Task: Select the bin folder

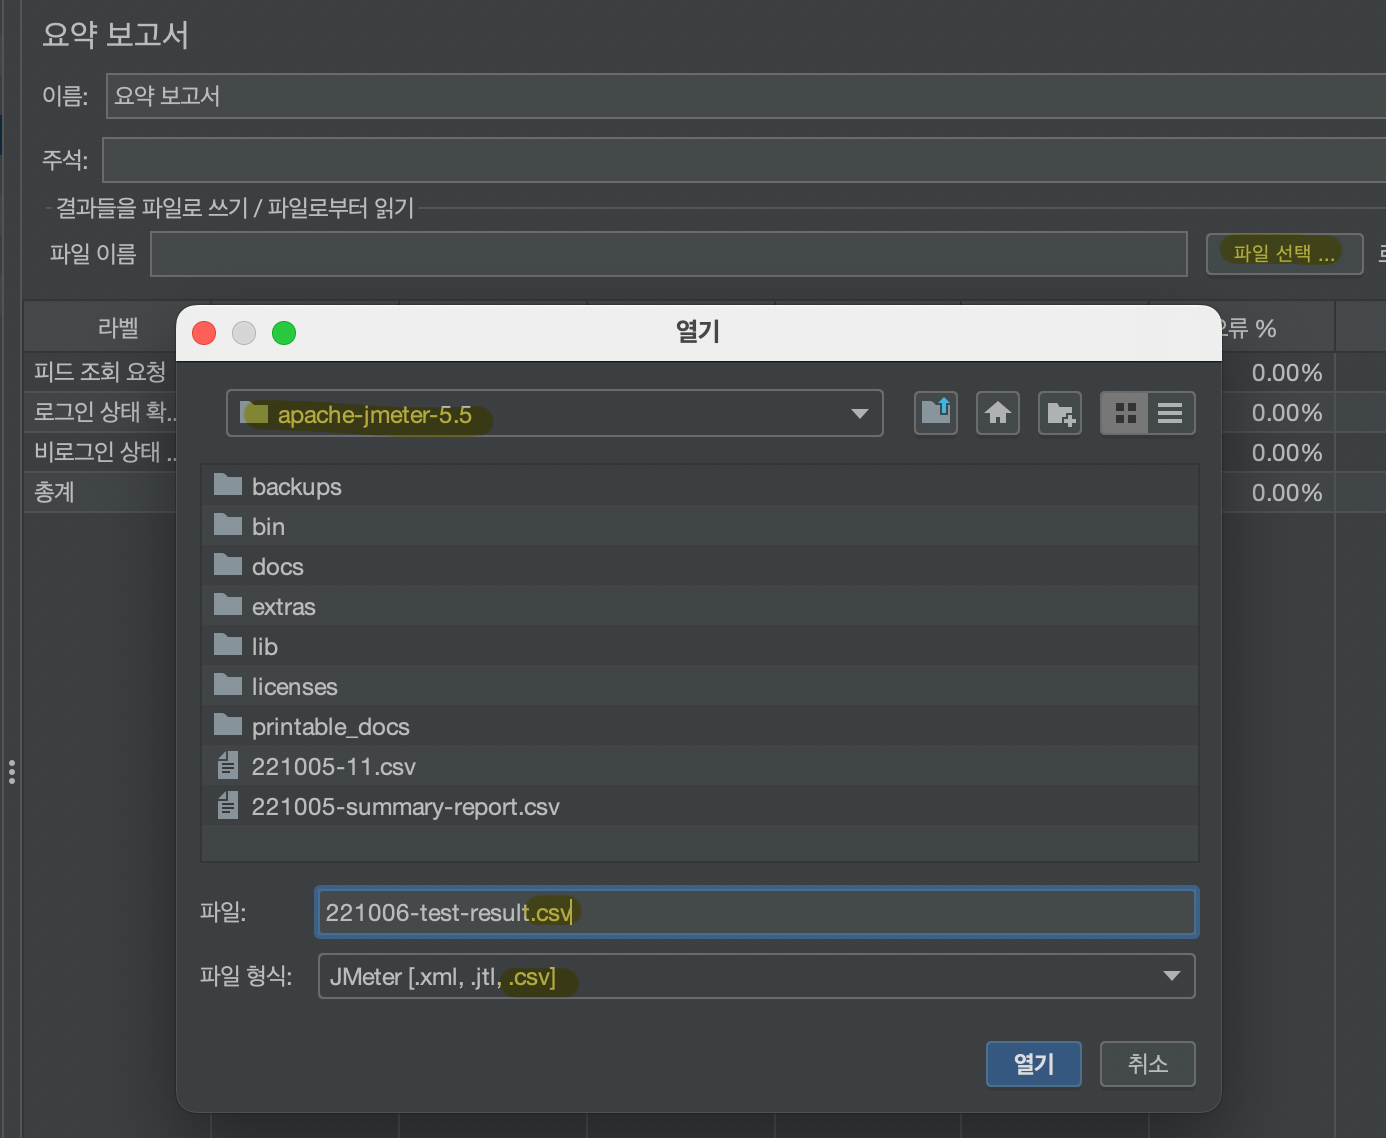Action: pyautogui.click(x=700, y=526)
